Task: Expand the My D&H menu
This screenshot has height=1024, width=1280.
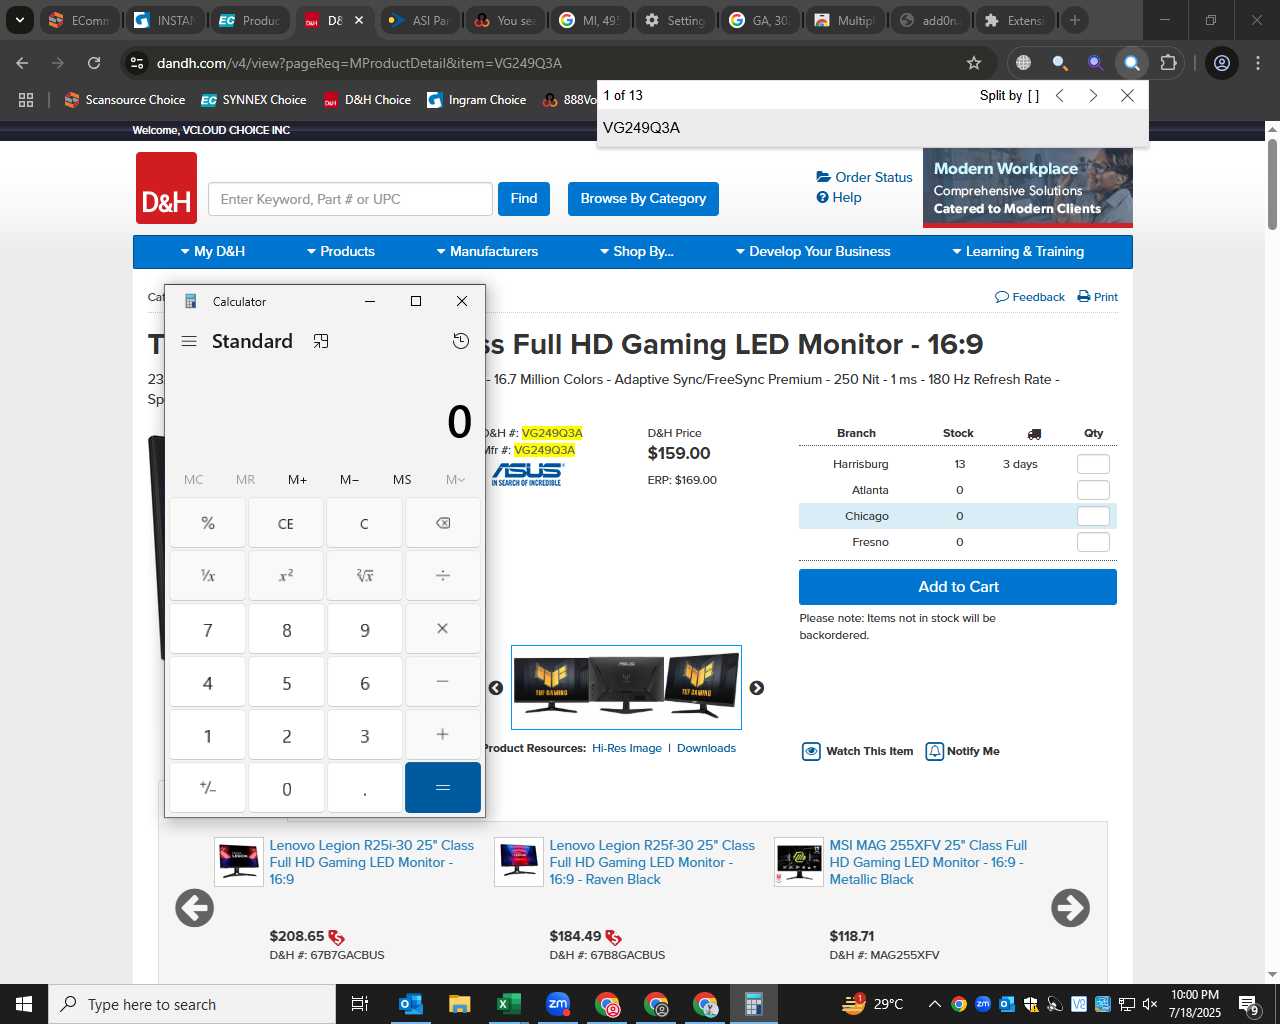Action: pyautogui.click(x=213, y=252)
